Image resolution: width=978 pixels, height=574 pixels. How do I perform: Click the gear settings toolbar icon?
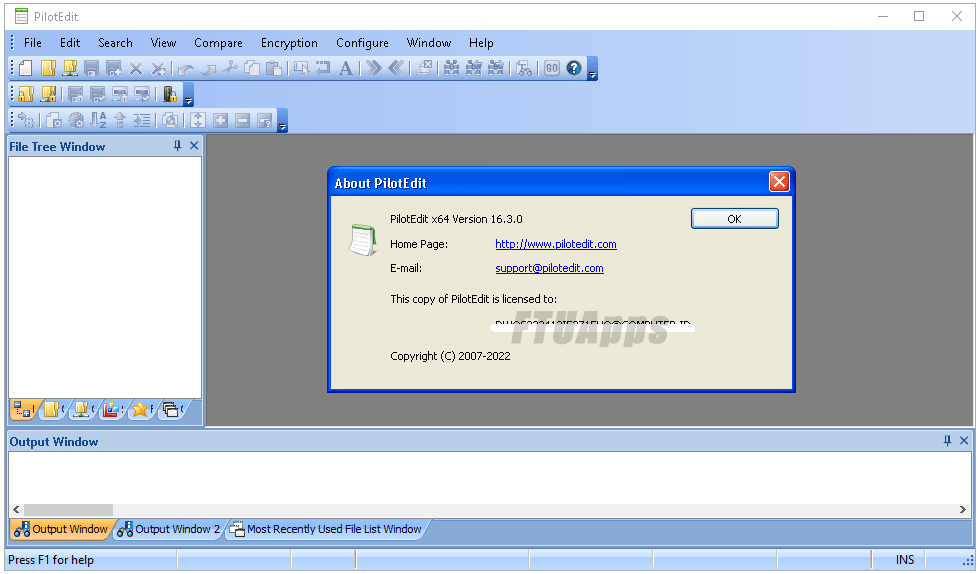click(76, 120)
